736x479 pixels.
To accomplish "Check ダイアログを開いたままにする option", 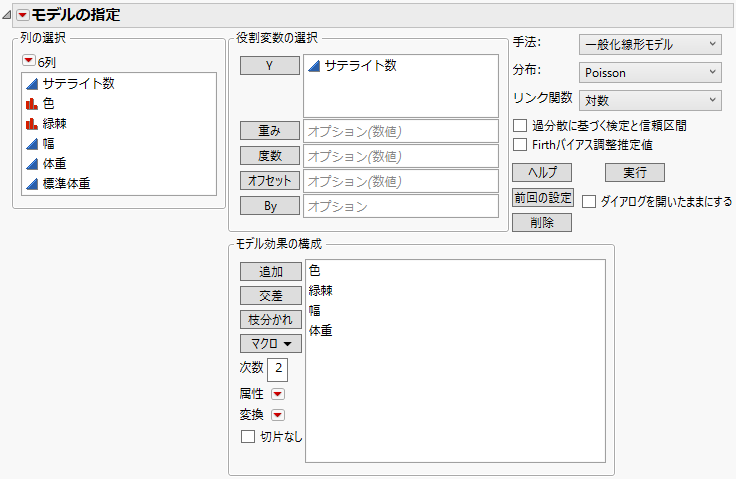I will [x=589, y=201].
